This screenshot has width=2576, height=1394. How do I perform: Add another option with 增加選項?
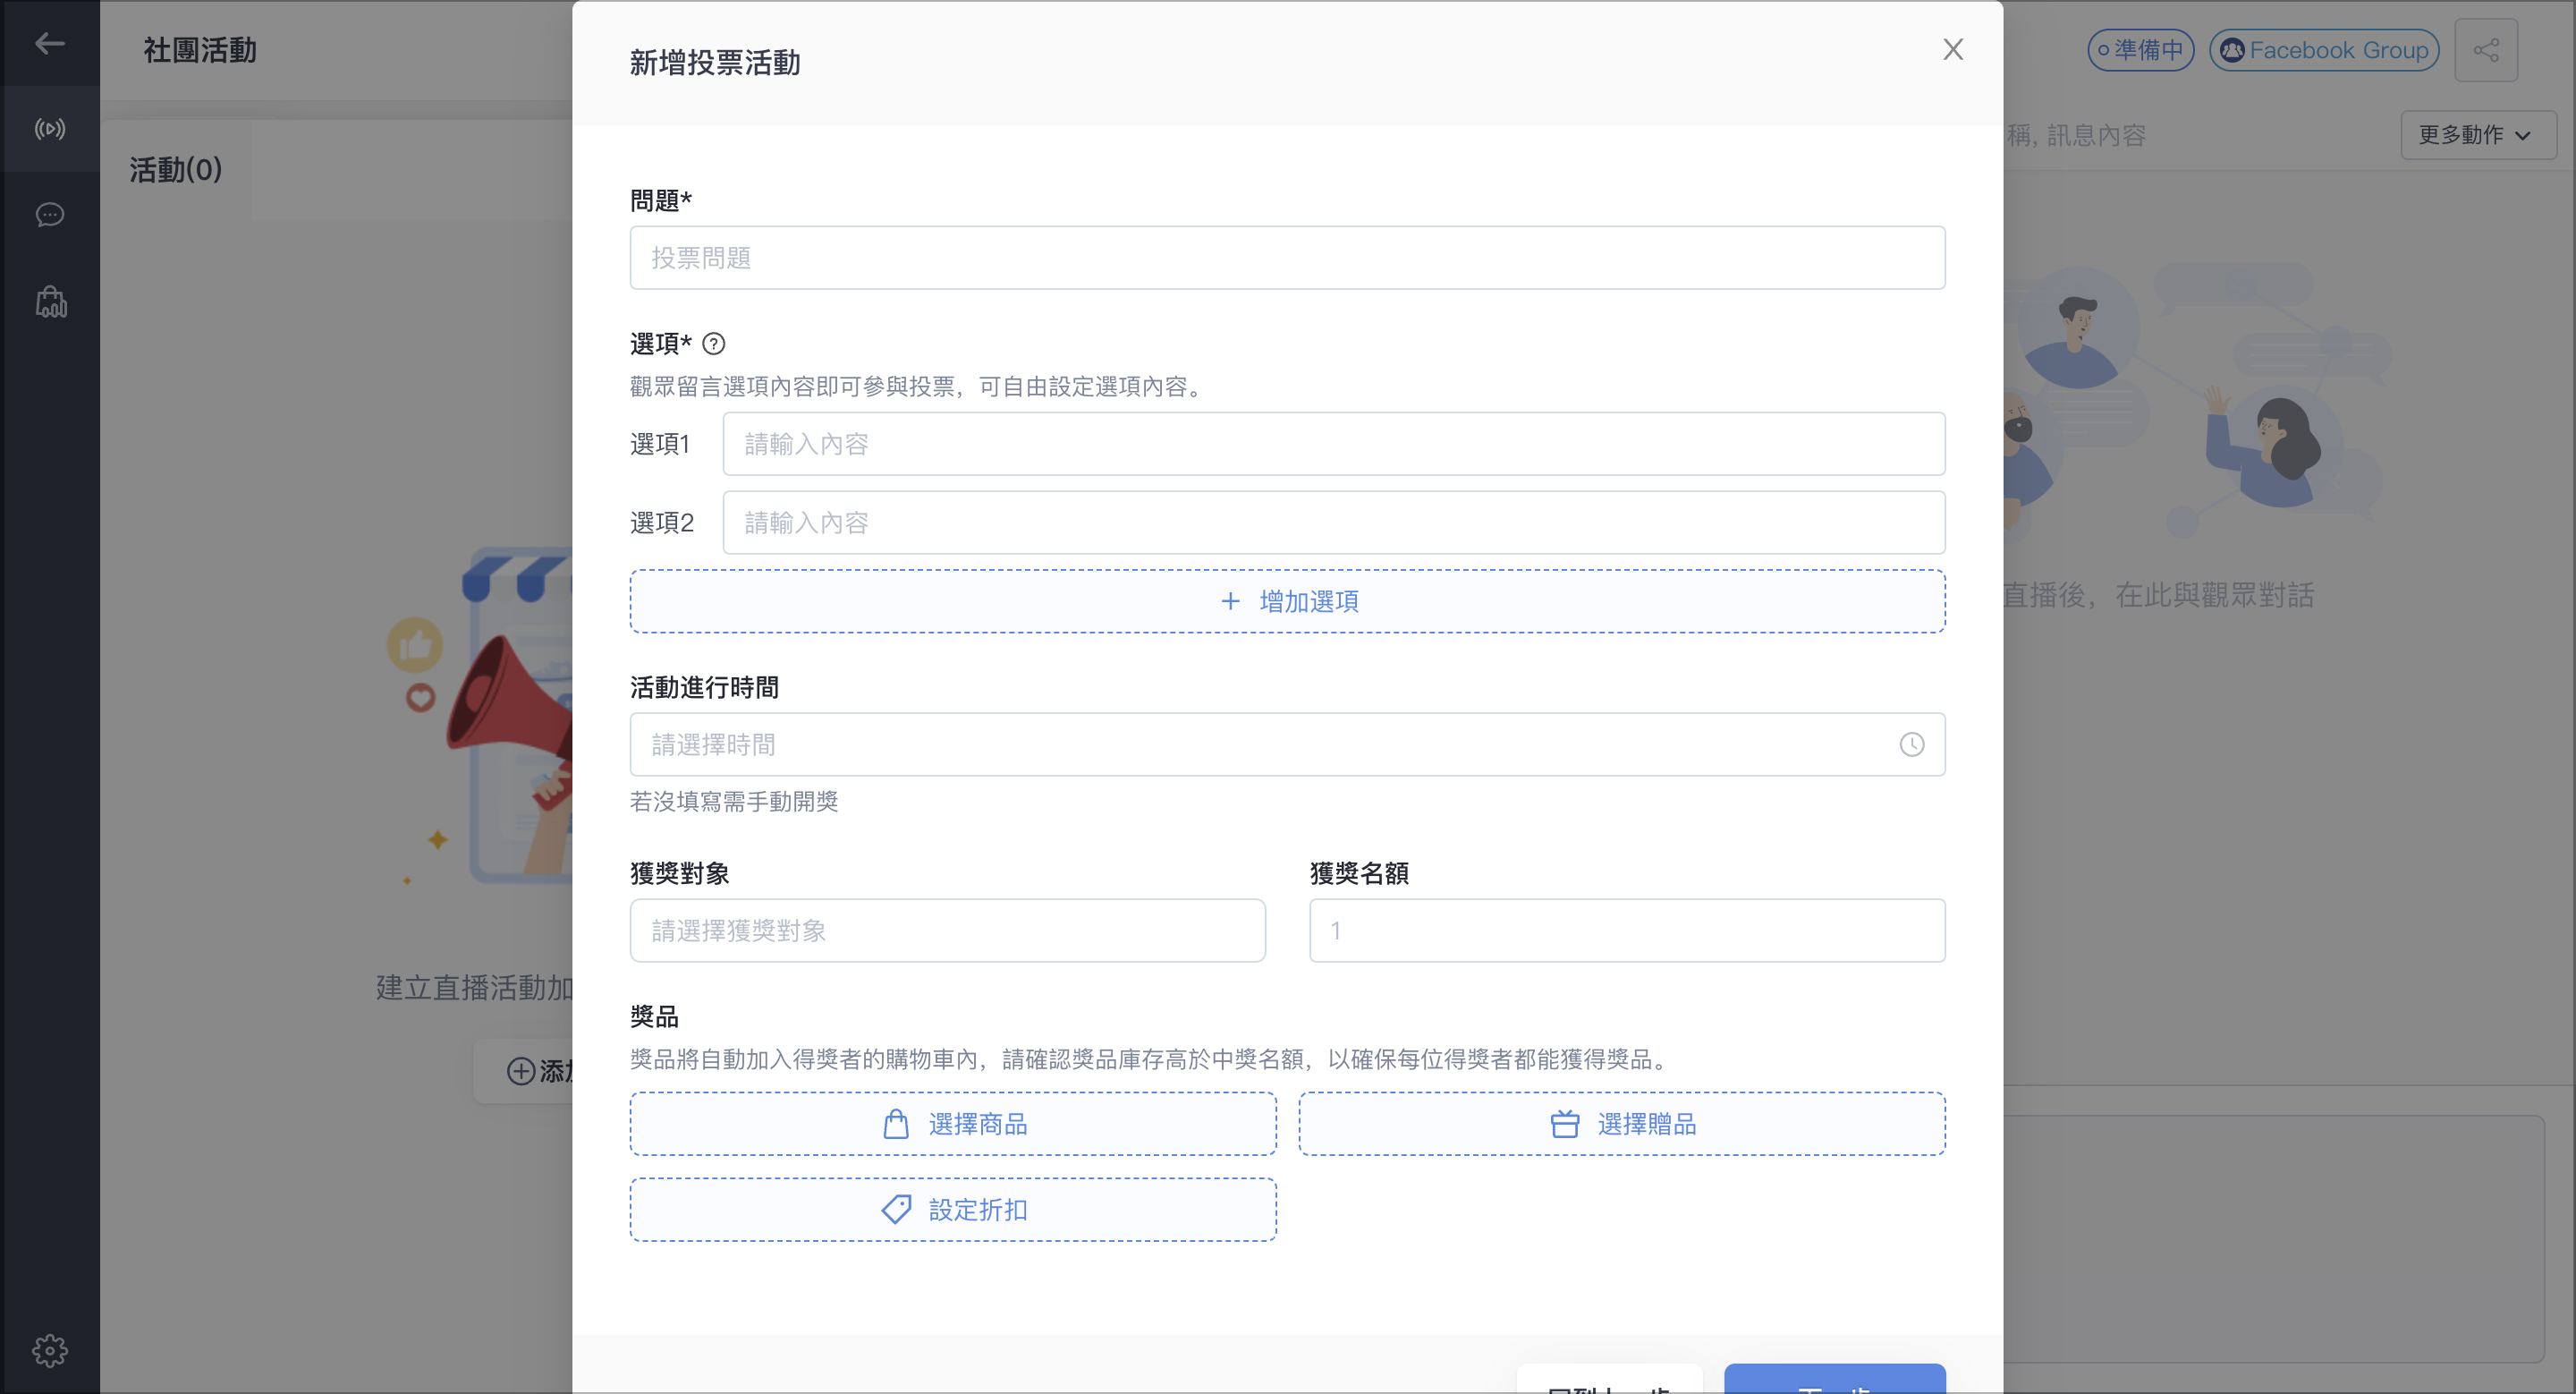tap(1287, 601)
